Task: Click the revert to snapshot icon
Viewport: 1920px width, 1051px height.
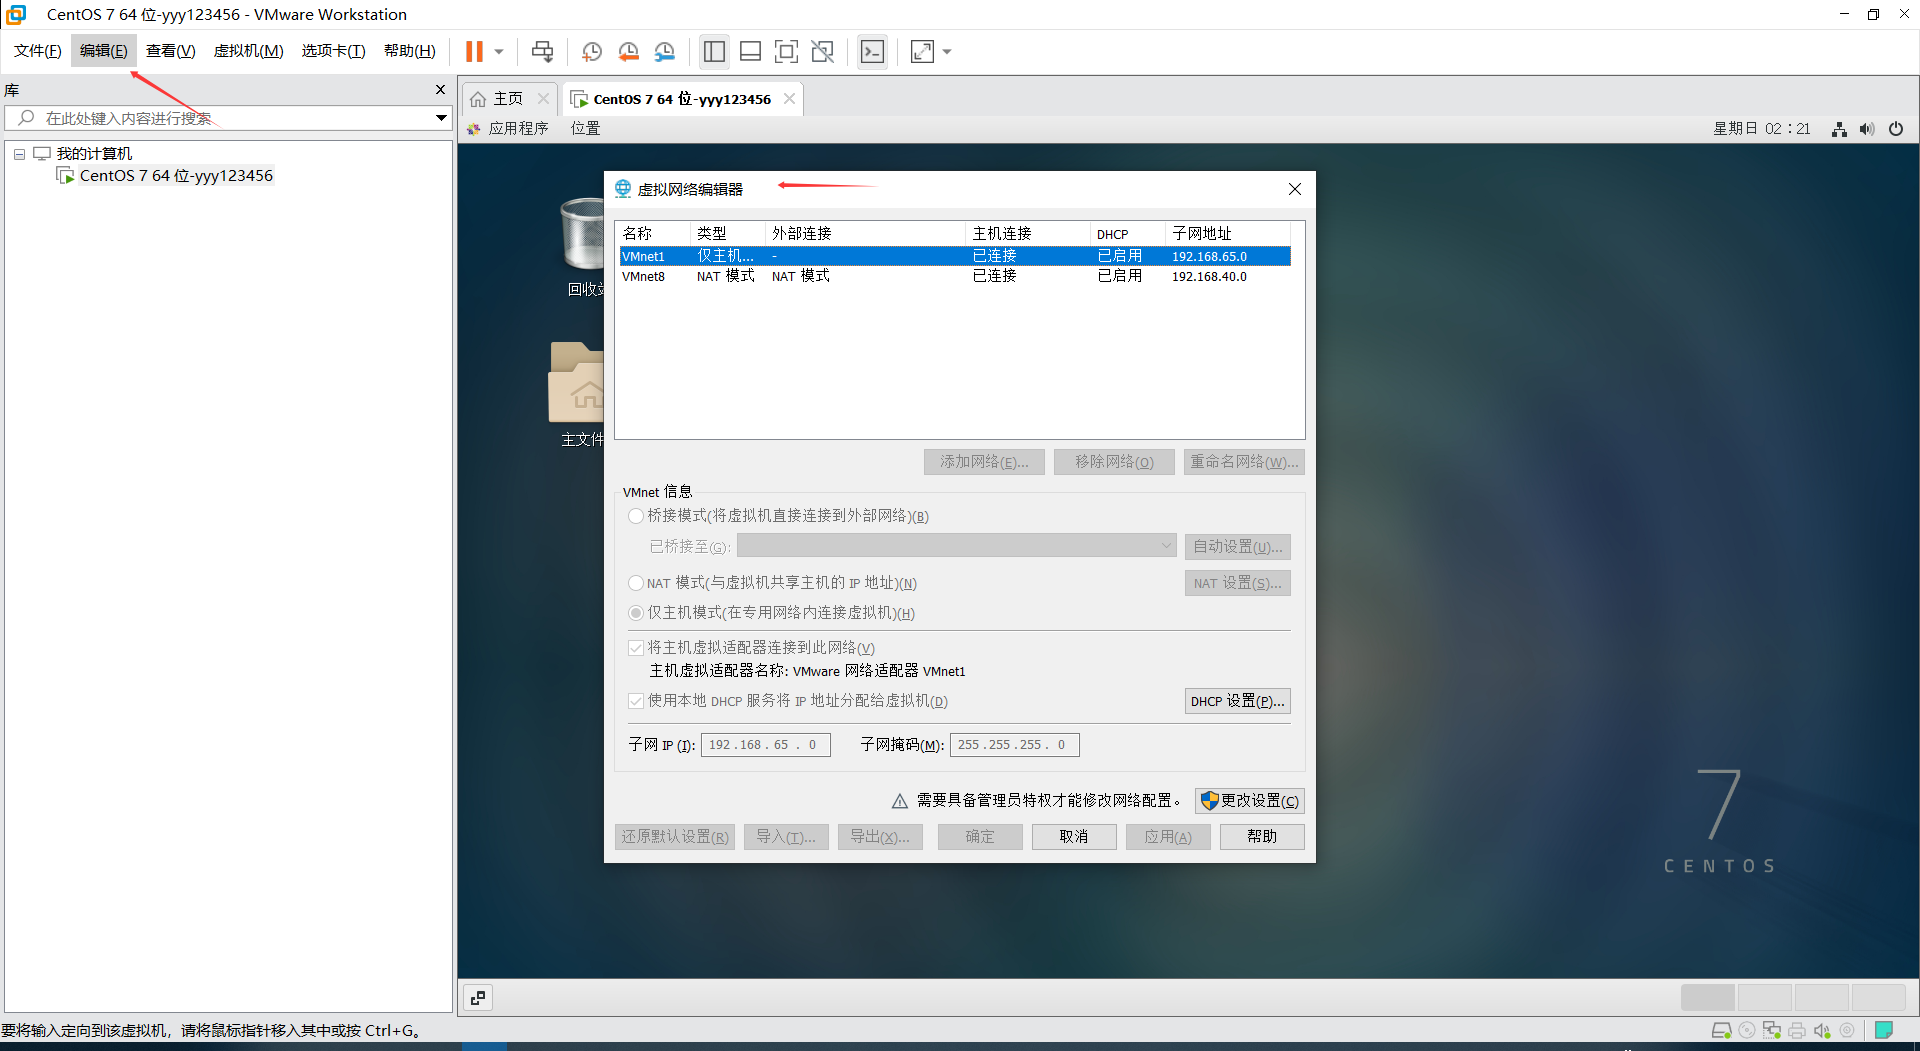Action: coord(628,51)
